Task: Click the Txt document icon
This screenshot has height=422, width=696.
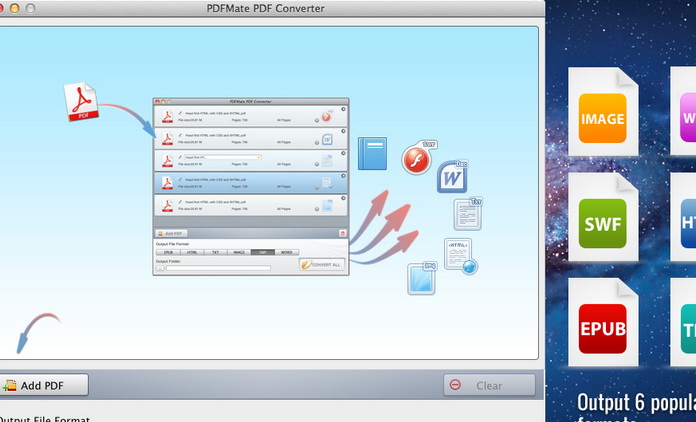Action: click(467, 214)
